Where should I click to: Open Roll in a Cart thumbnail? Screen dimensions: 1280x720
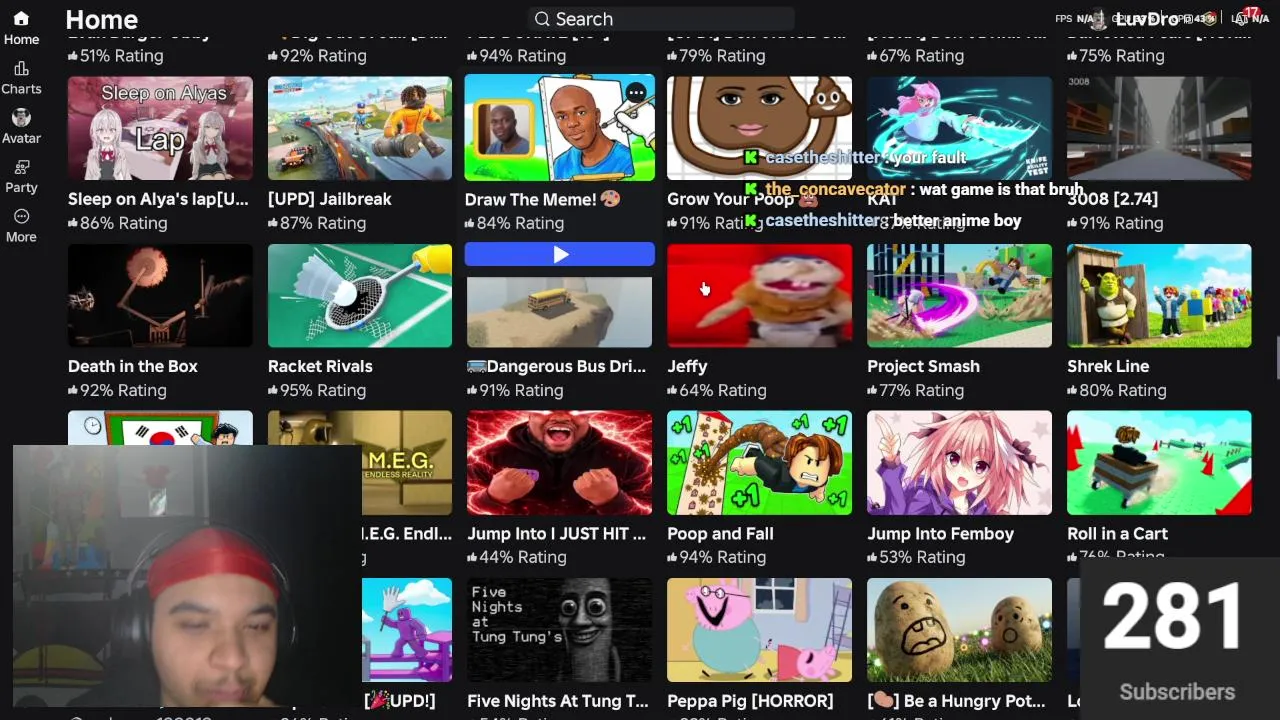[1159, 463]
